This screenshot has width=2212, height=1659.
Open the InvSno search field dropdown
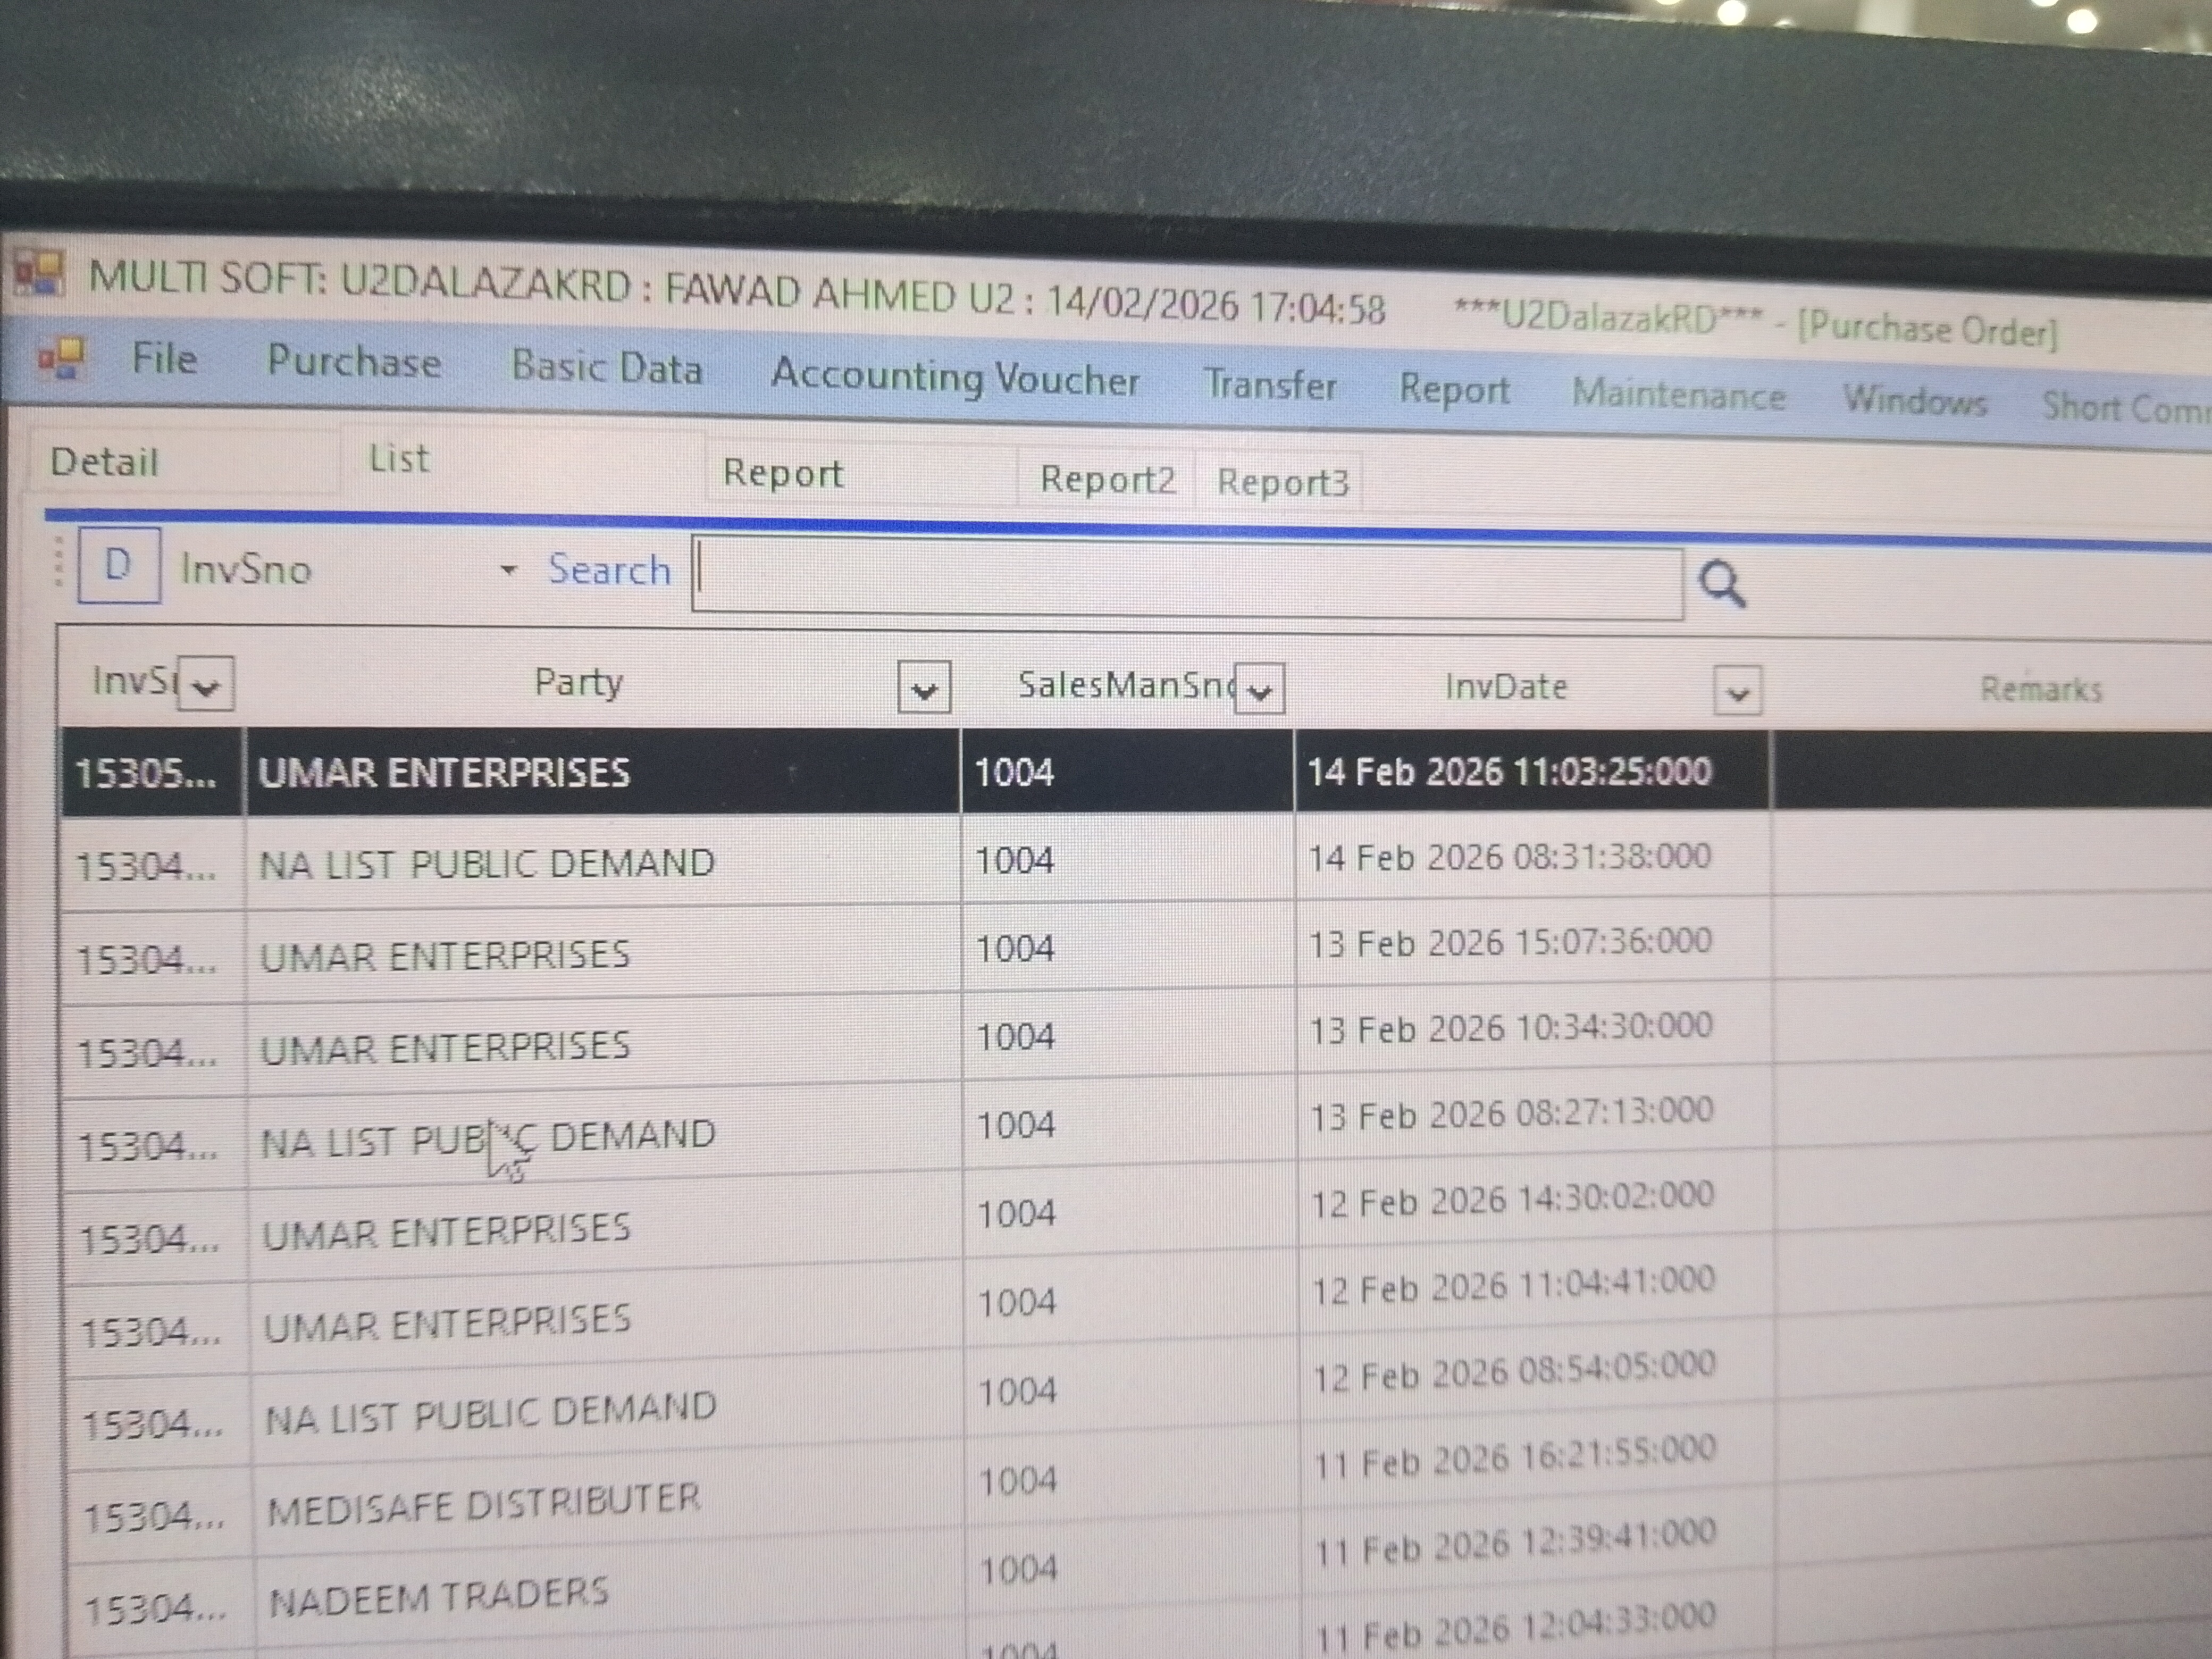pos(508,570)
